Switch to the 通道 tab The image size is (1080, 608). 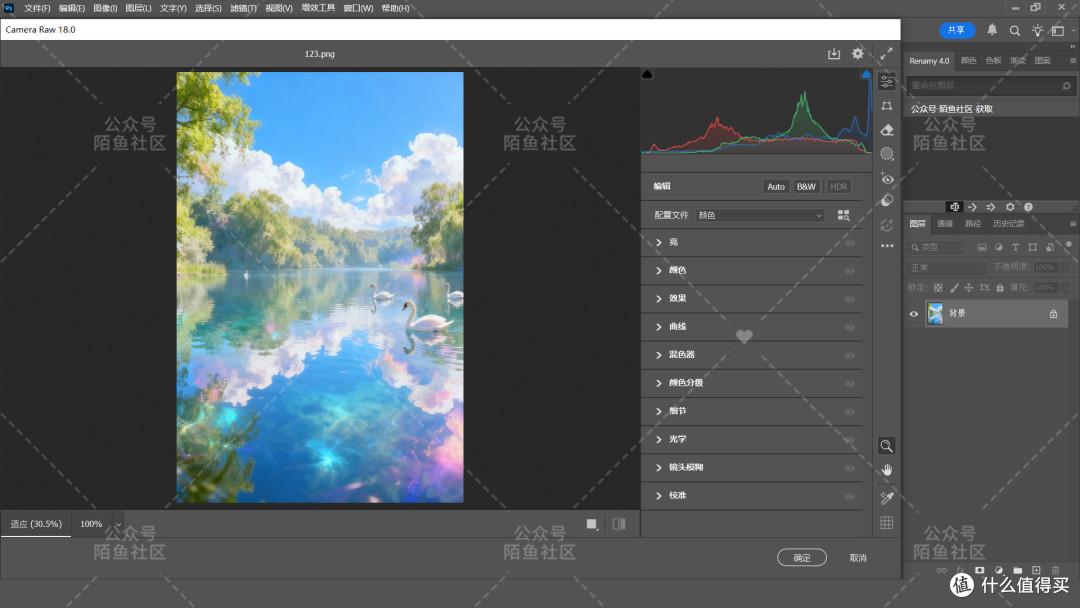(945, 224)
